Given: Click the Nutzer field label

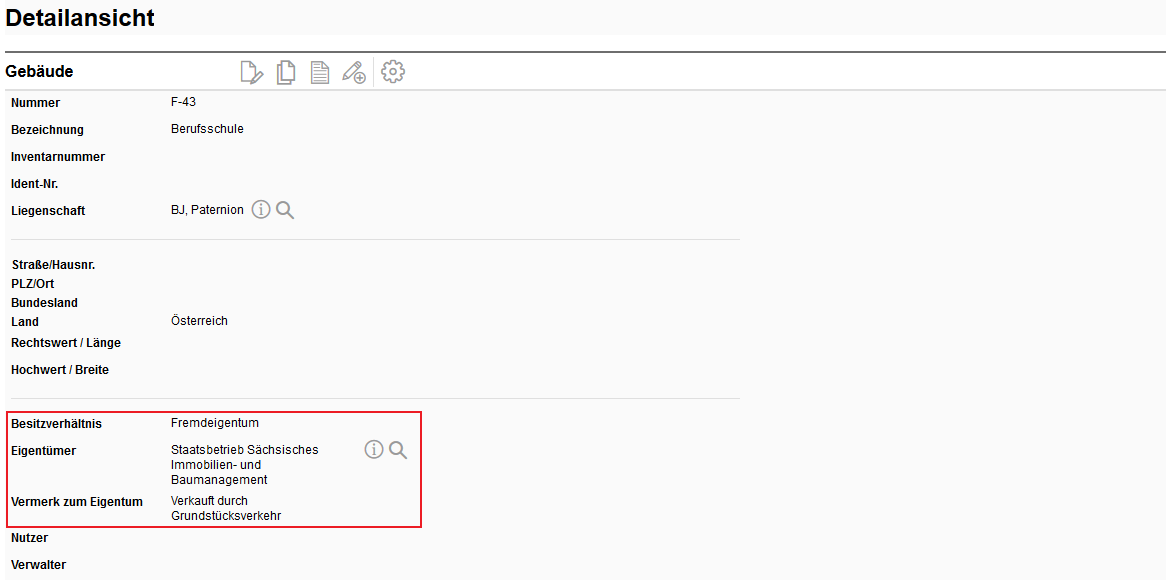Looking at the screenshot, I should (x=29, y=538).
